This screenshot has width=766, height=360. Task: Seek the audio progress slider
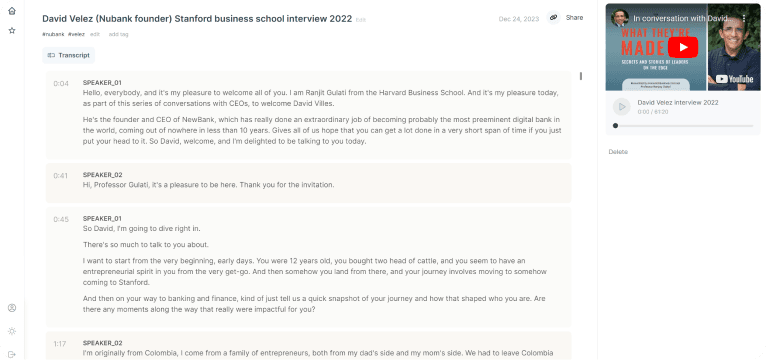coord(683,126)
